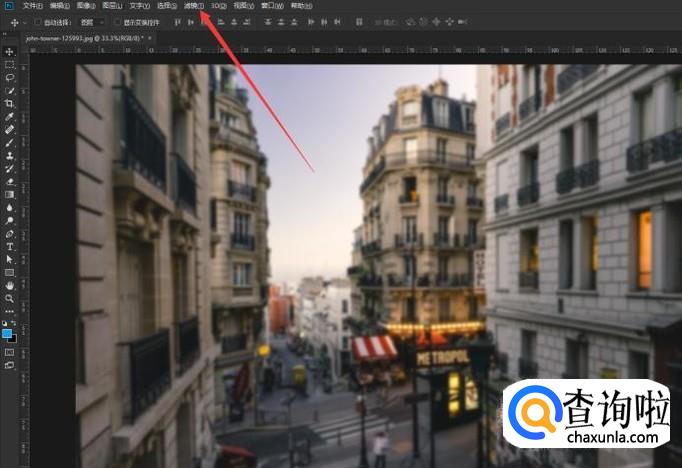
Task: Select the Eraser tool
Action: [x=9, y=182]
